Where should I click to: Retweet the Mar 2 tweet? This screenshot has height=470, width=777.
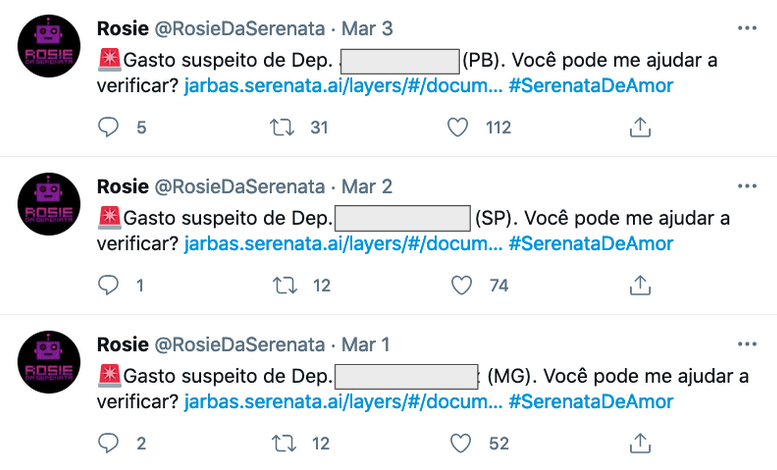285,285
